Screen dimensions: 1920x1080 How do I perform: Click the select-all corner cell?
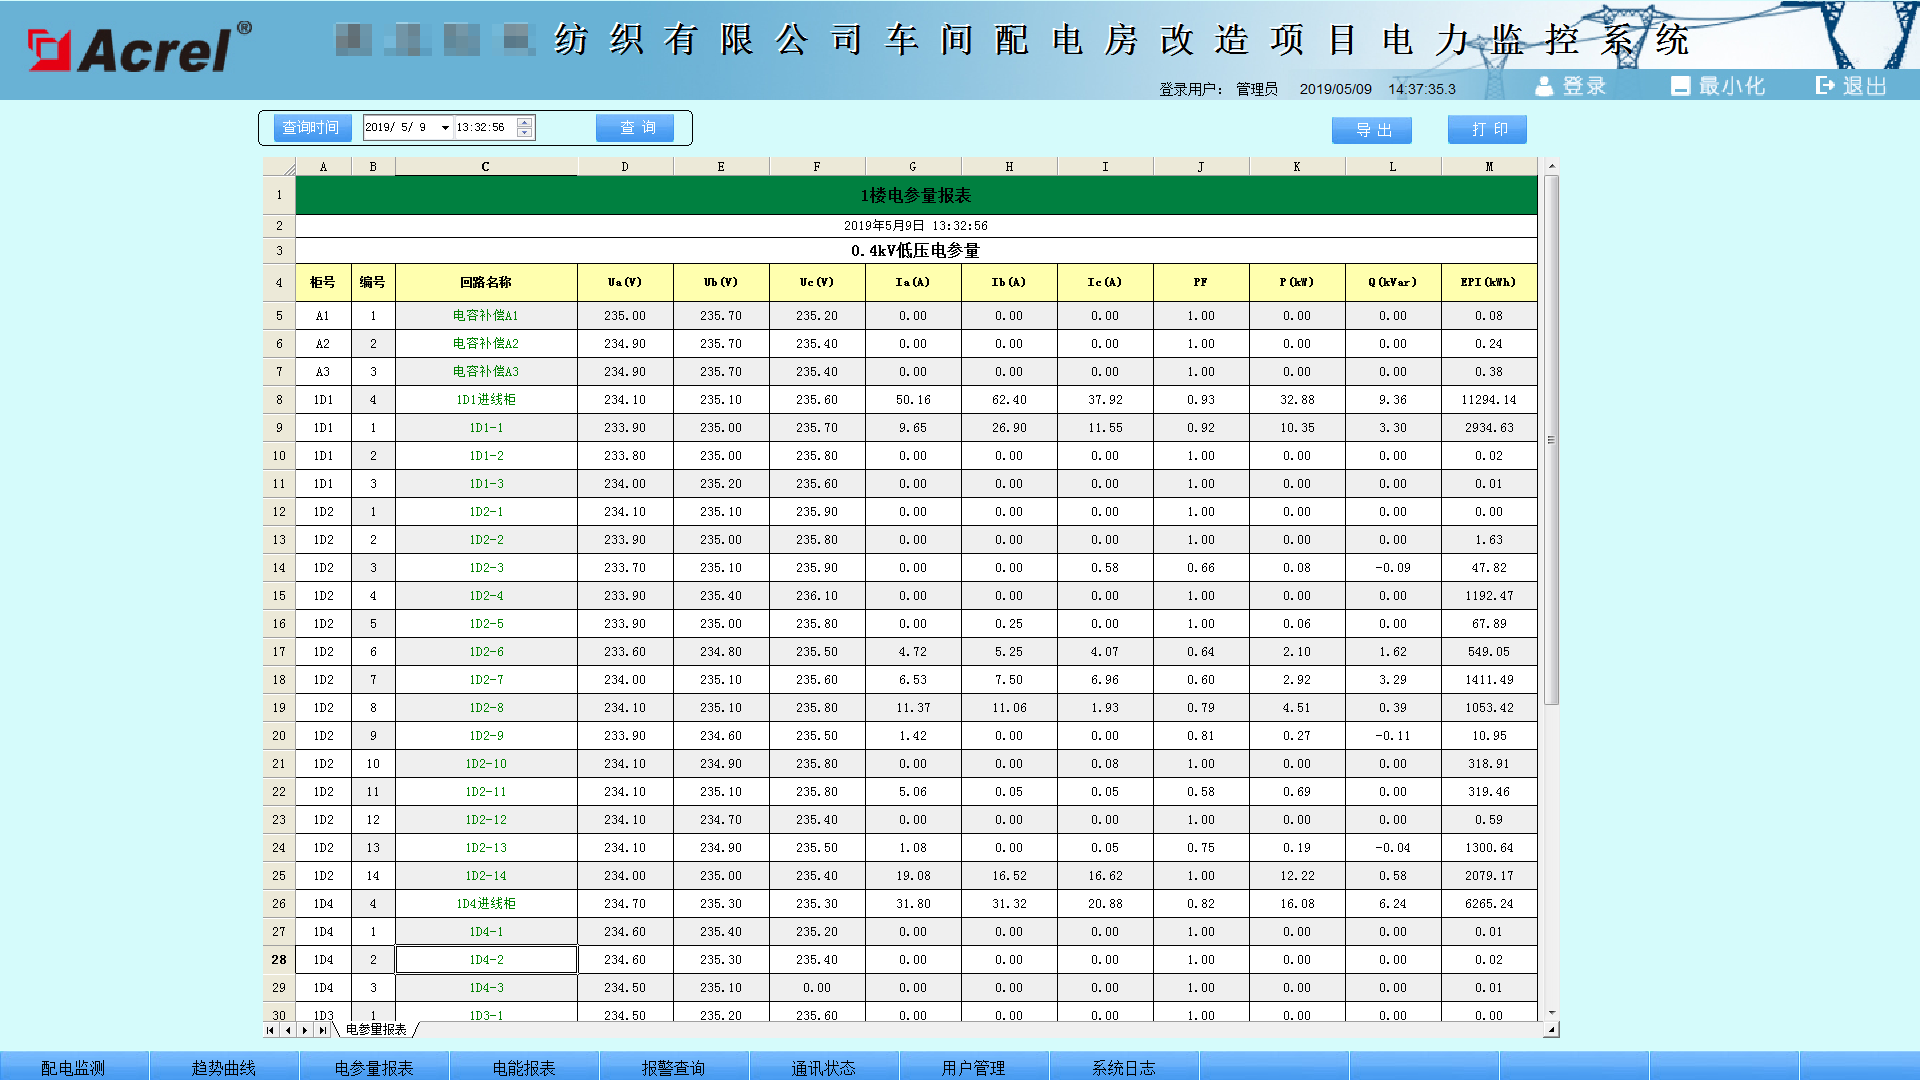pos(279,167)
